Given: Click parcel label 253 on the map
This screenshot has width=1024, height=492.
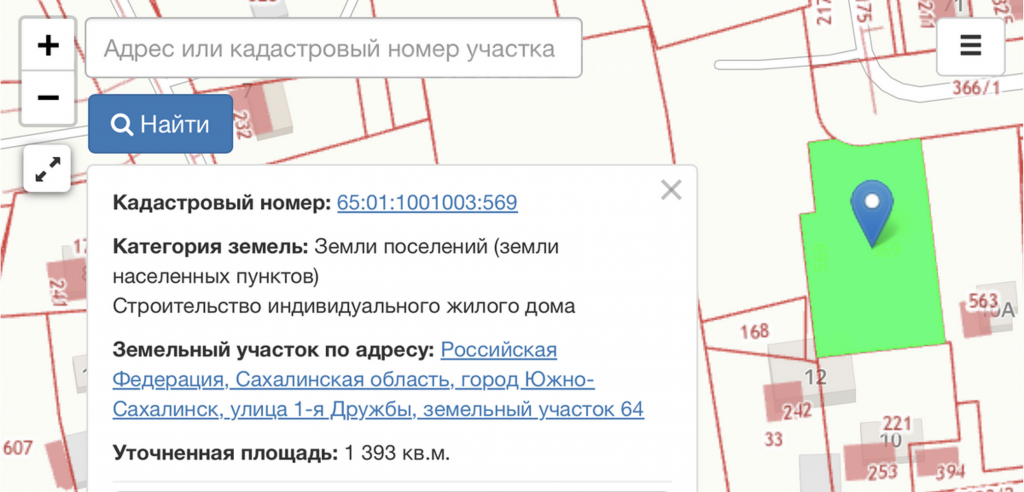Looking at the screenshot, I should (882, 473).
